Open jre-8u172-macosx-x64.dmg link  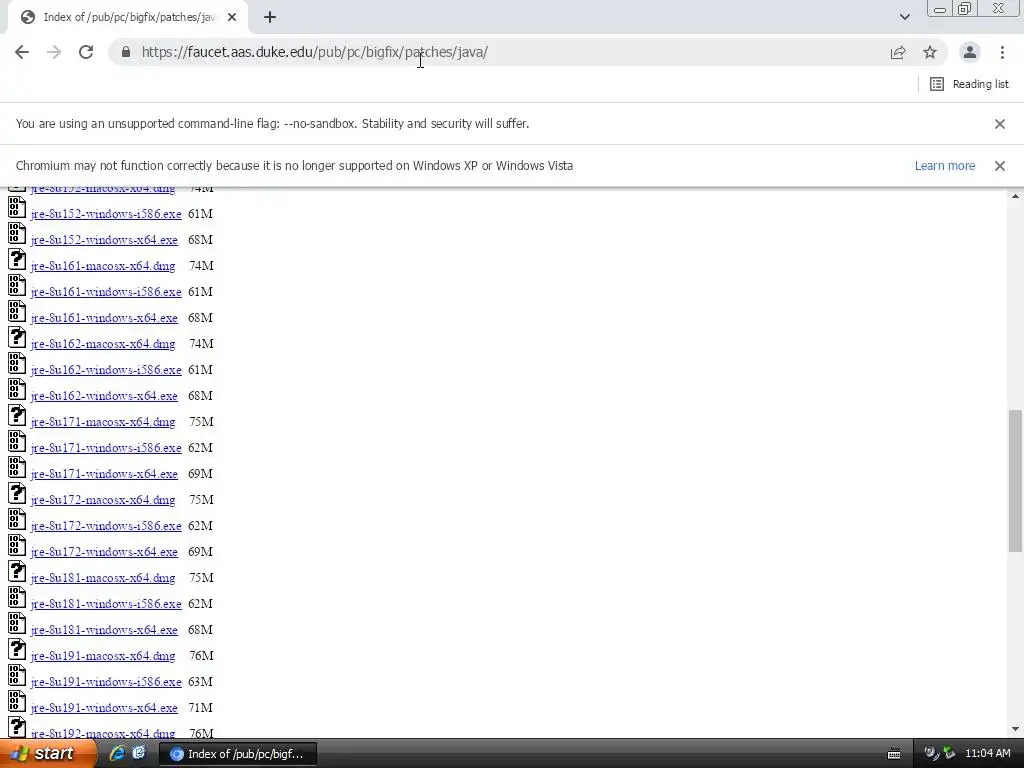[103, 500]
